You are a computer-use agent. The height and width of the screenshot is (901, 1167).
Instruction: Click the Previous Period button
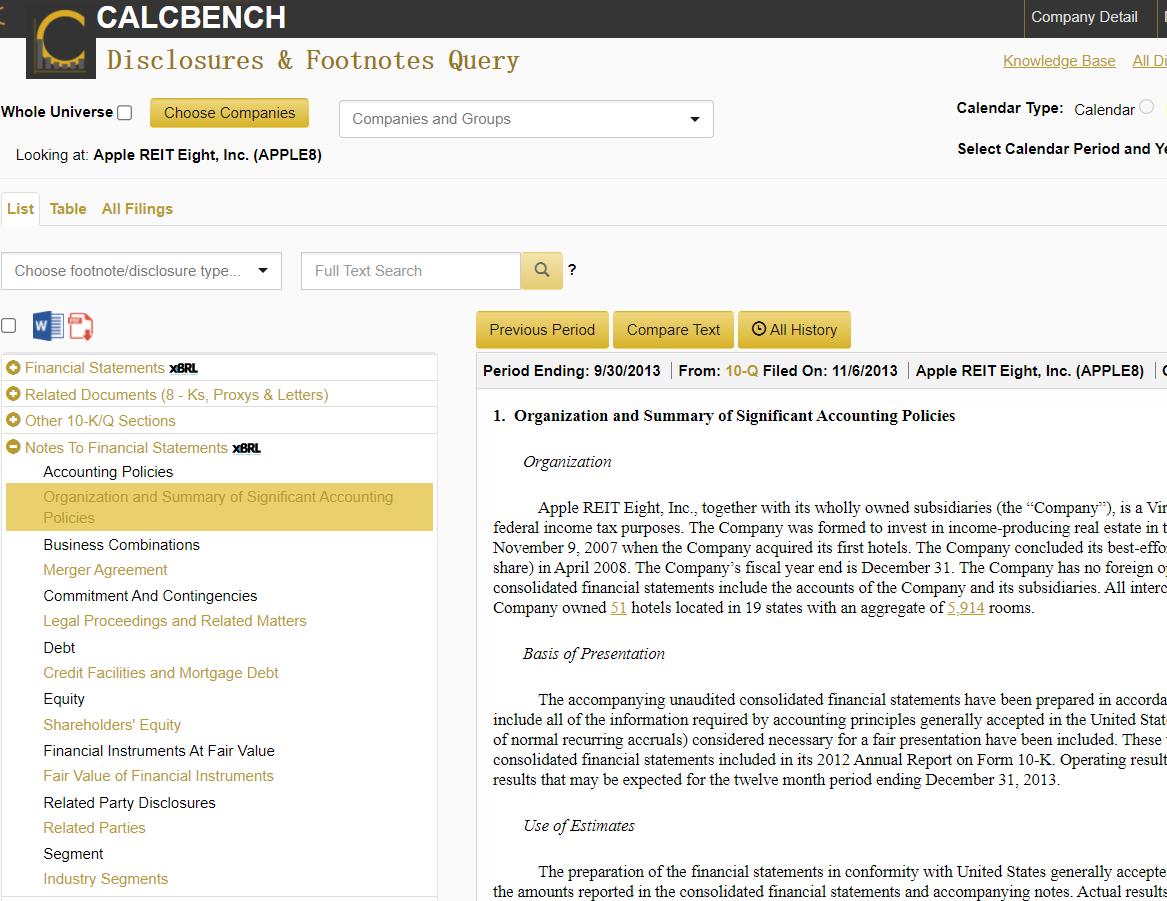click(x=542, y=330)
